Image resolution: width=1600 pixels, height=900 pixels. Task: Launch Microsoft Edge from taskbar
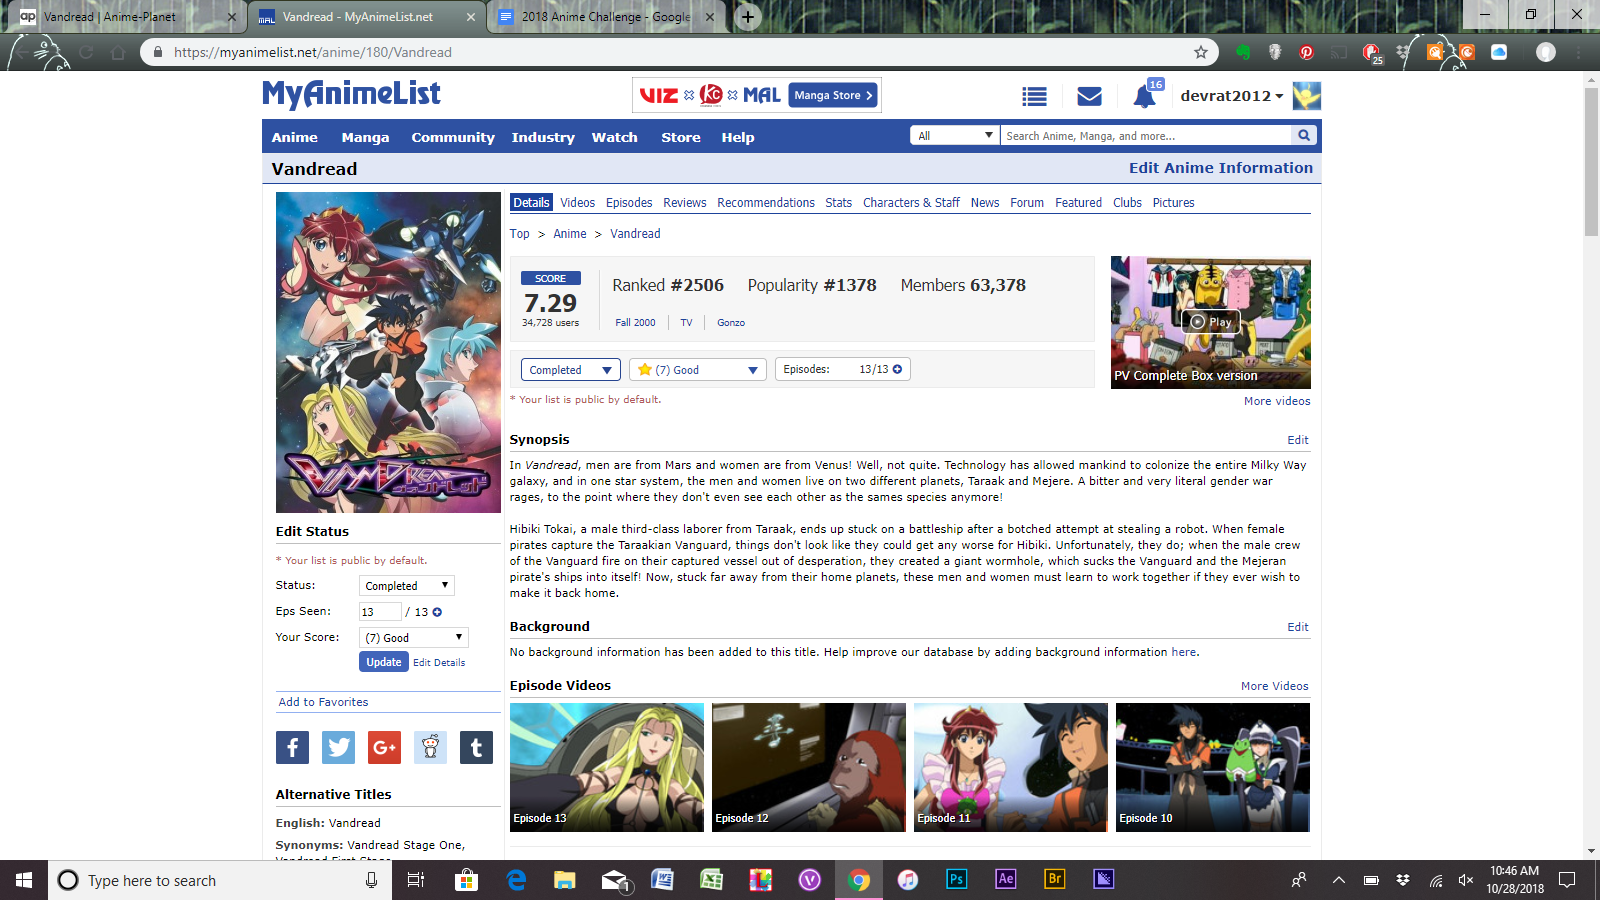(516, 880)
